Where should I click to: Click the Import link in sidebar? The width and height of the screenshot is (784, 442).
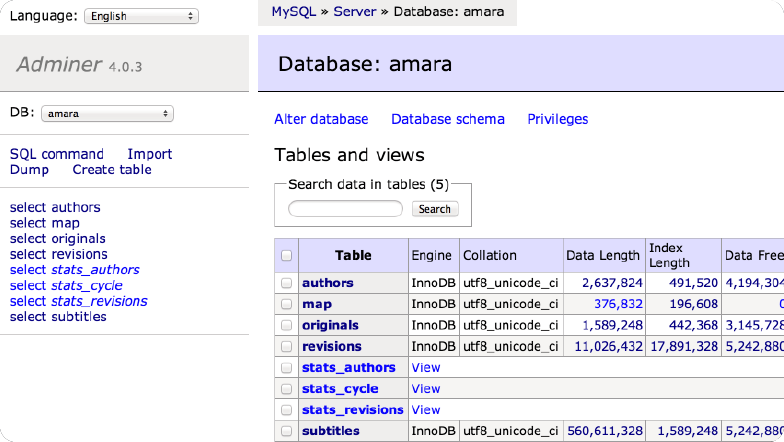[149, 154]
